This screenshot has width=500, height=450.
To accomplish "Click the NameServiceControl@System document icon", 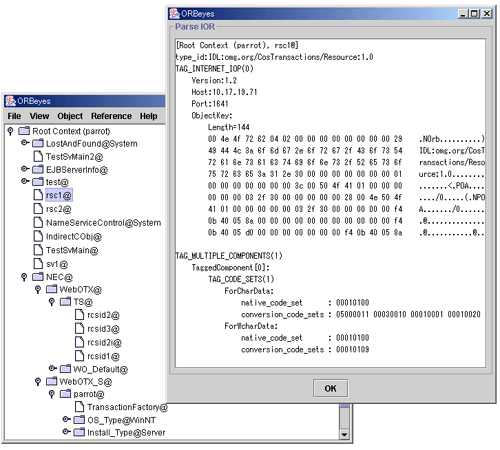I will (38, 222).
